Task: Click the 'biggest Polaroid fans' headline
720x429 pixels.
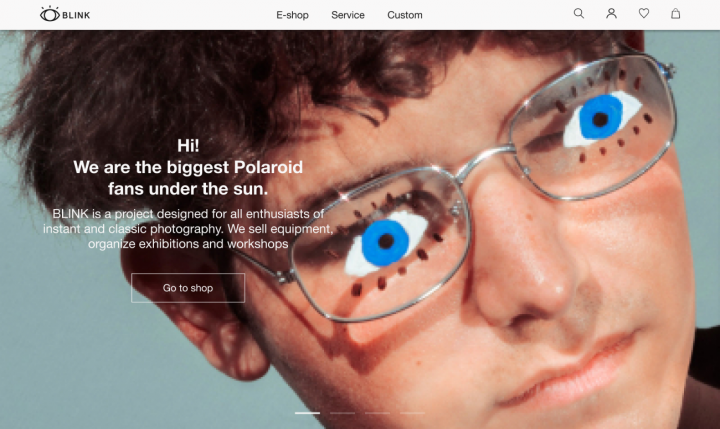Action: (x=188, y=178)
